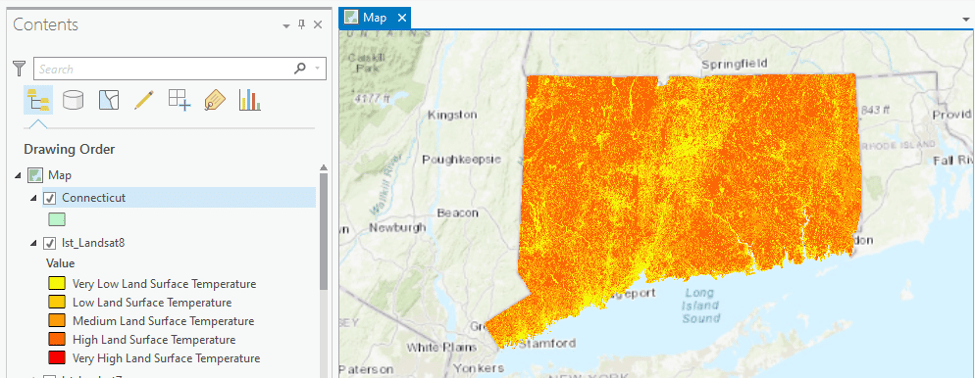
Task: Click into the Contents search box
Action: point(180,69)
